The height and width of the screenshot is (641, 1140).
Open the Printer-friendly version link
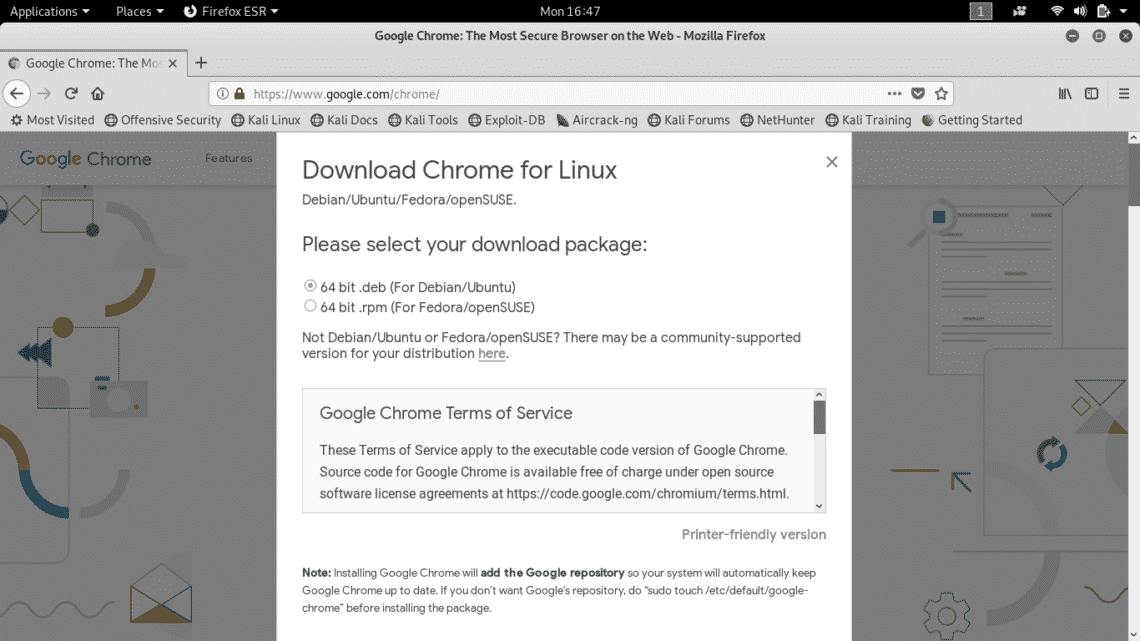(753, 534)
